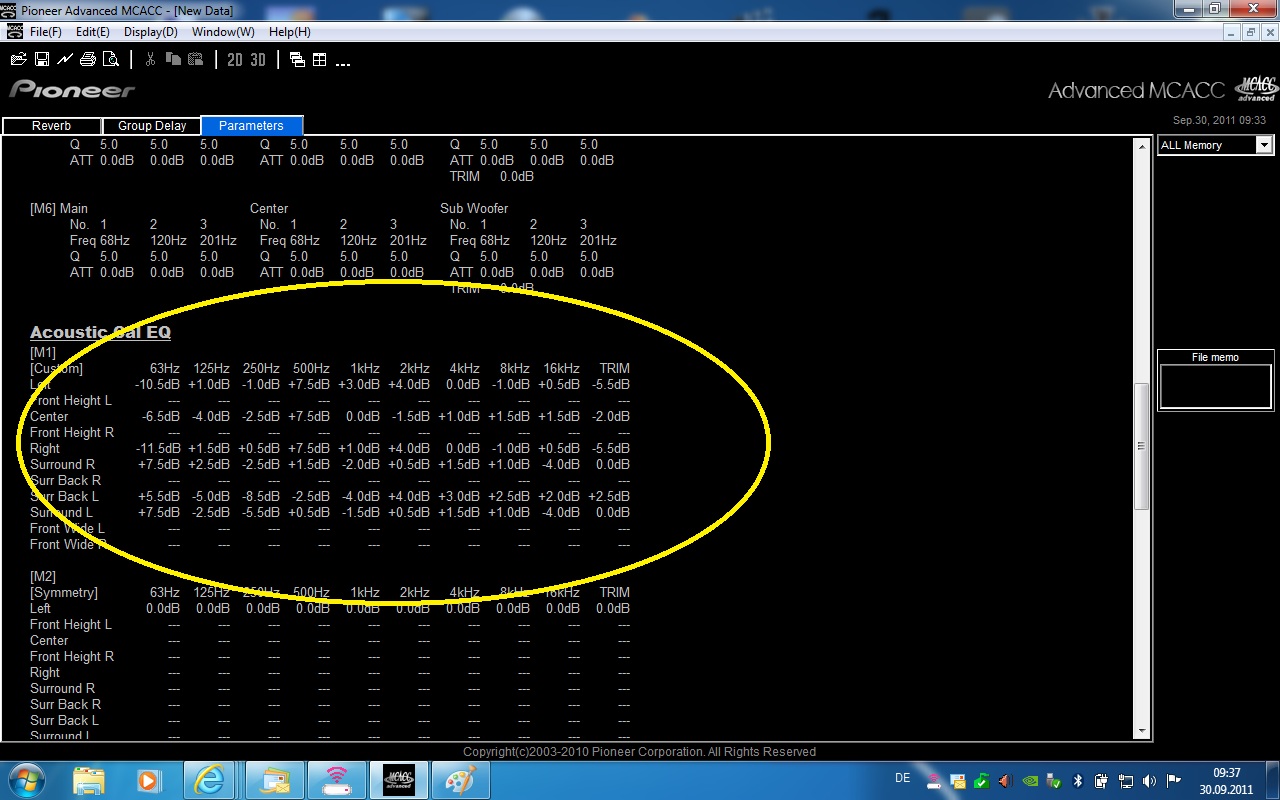Switch to 3D graph display
Viewport: 1280px width, 800px height.
(x=258, y=60)
